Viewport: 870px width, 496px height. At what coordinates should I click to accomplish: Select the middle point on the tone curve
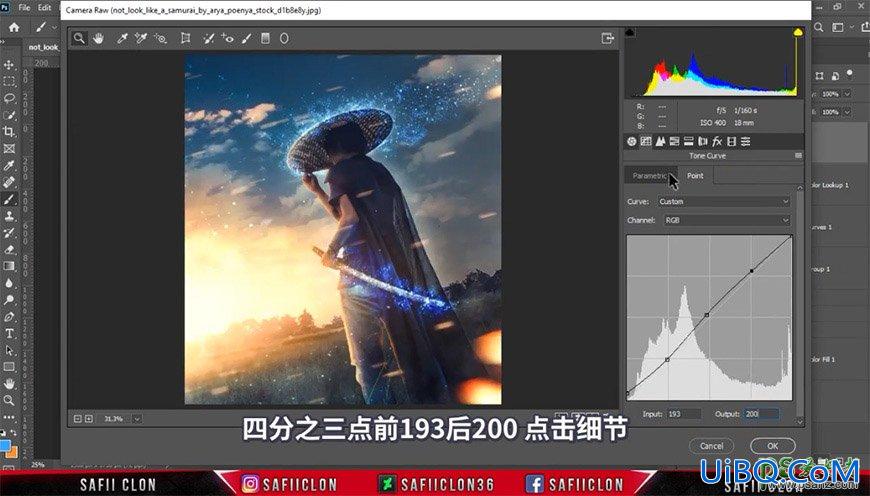[x=707, y=315]
